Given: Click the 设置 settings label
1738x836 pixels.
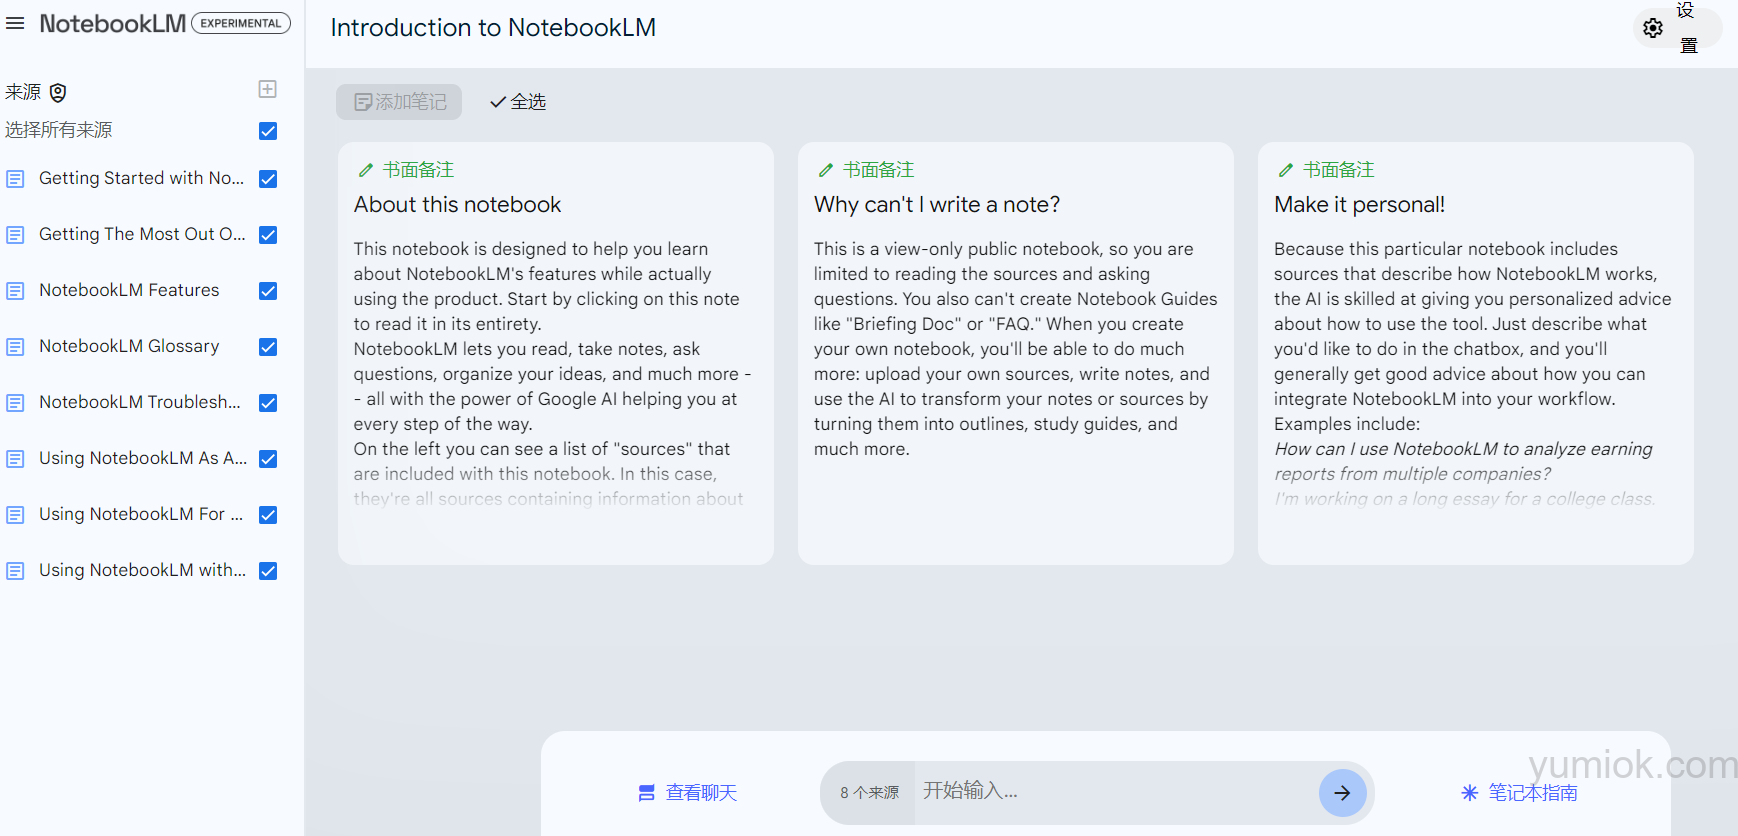Looking at the screenshot, I should pyautogui.click(x=1688, y=28).
